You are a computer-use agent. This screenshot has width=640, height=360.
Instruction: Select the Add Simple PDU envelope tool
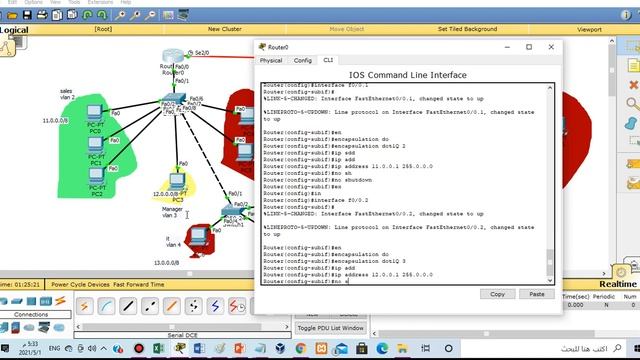(633, 164)
